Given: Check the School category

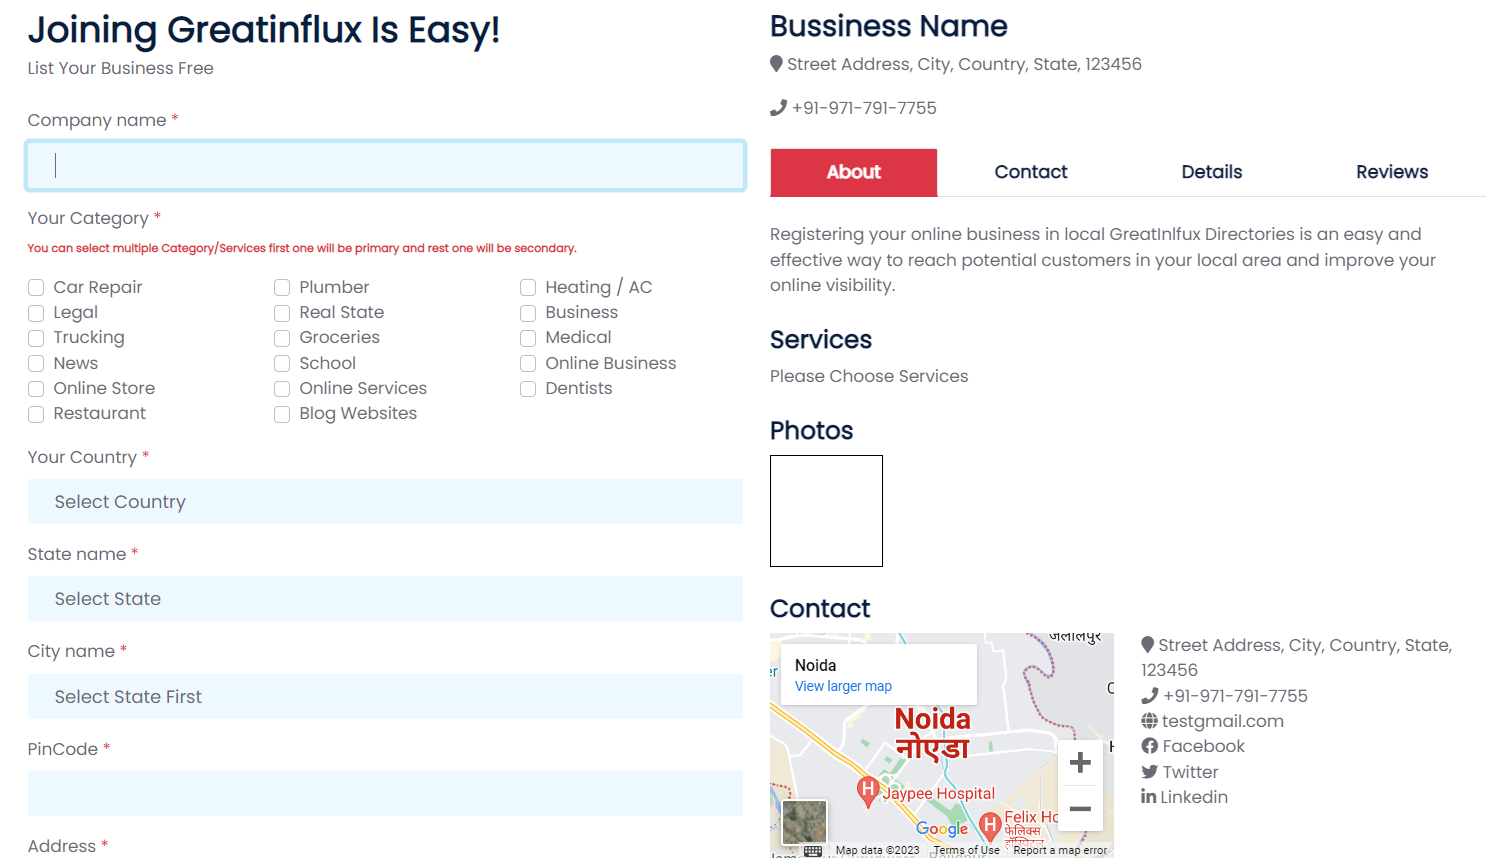Looking at the screenshot, I should coord(282,363).
